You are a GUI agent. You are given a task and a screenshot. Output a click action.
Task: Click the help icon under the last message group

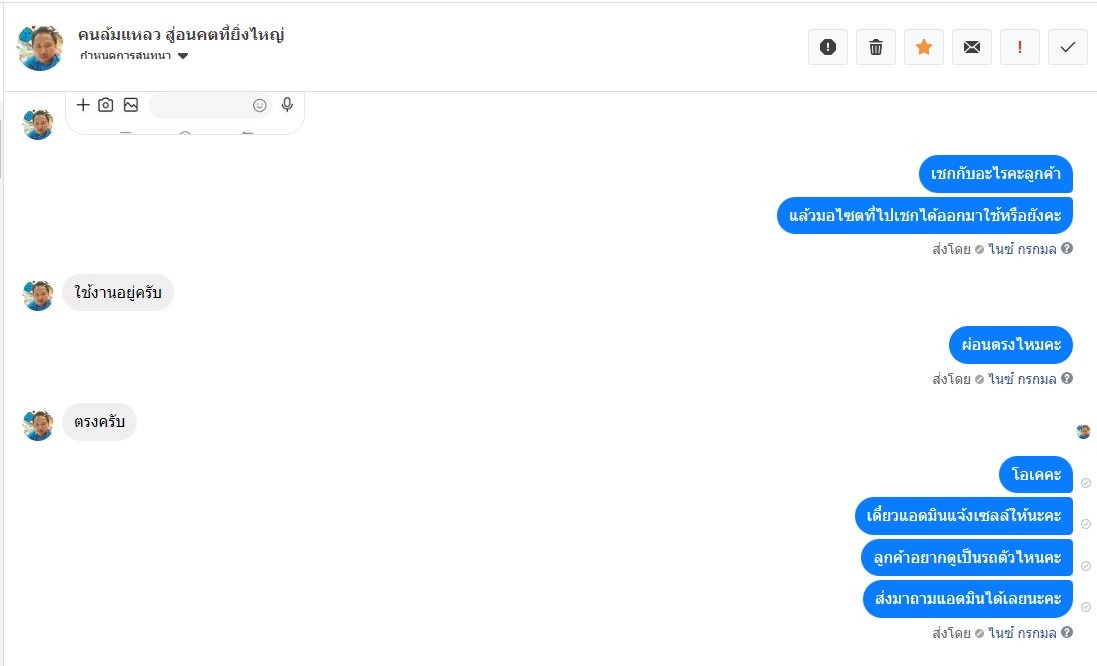(1067, 632)
